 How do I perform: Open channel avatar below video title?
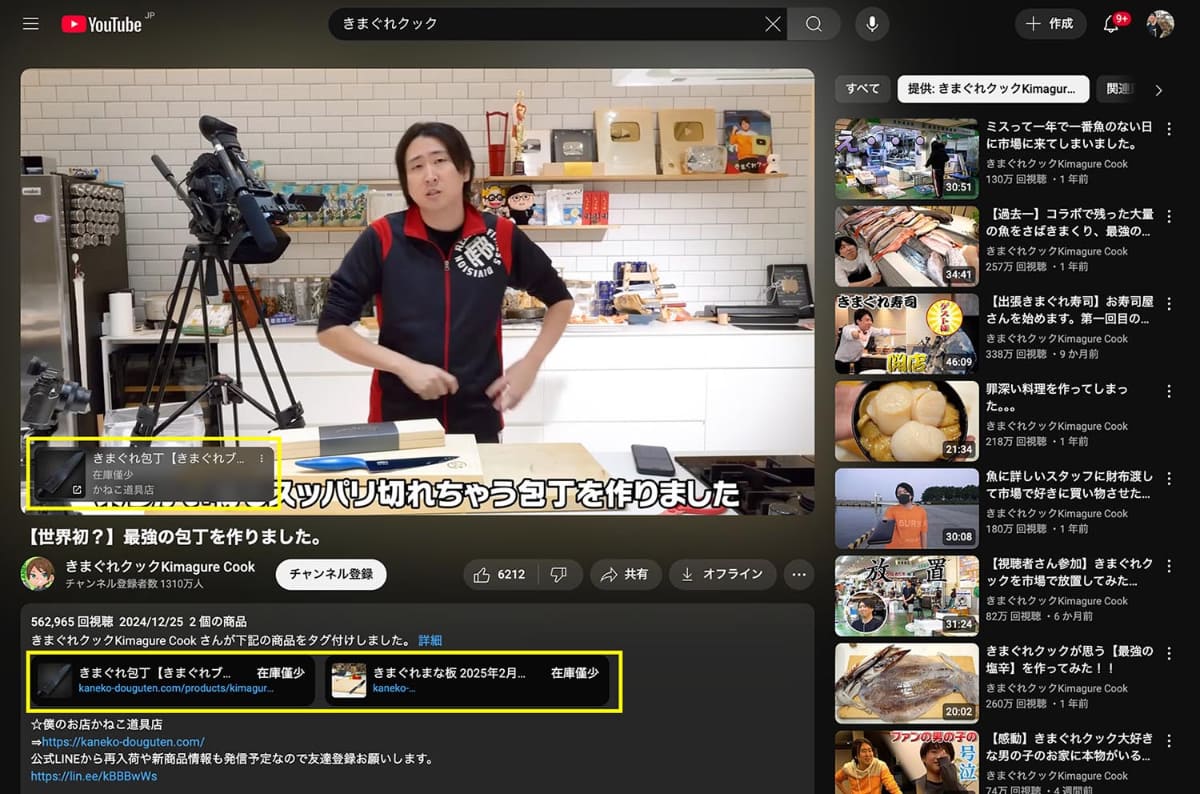38,574
